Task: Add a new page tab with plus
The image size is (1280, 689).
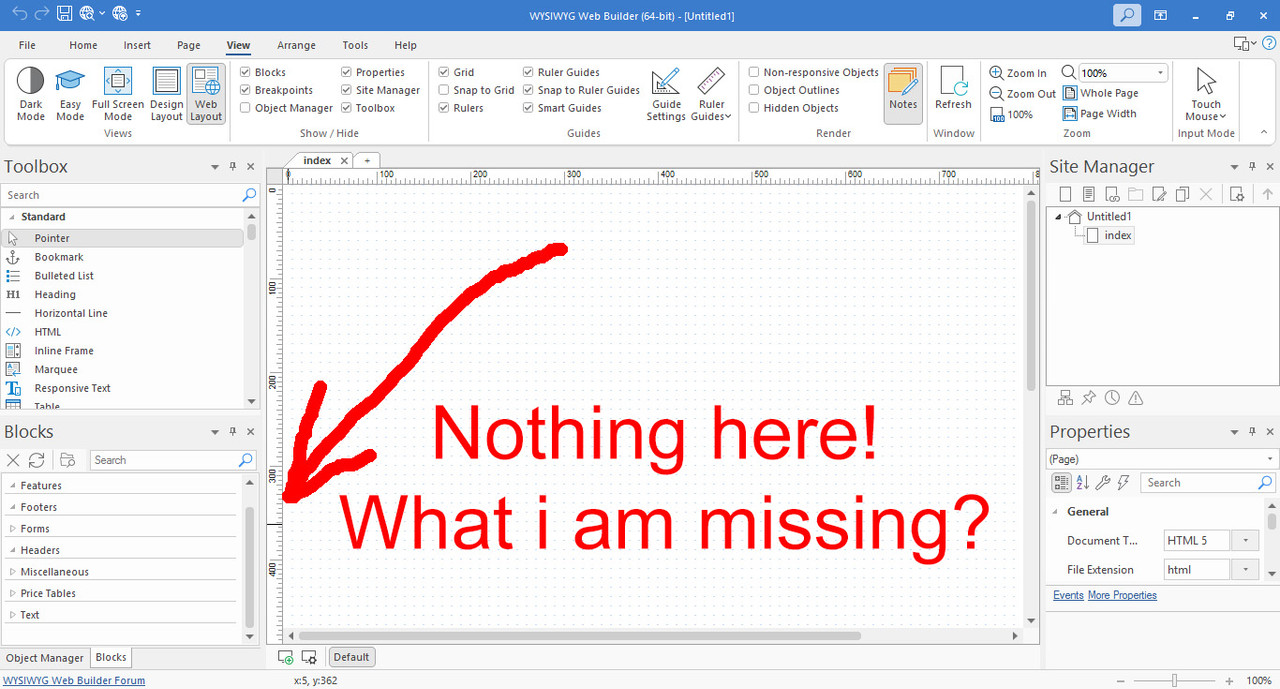Action: point(367,160)
